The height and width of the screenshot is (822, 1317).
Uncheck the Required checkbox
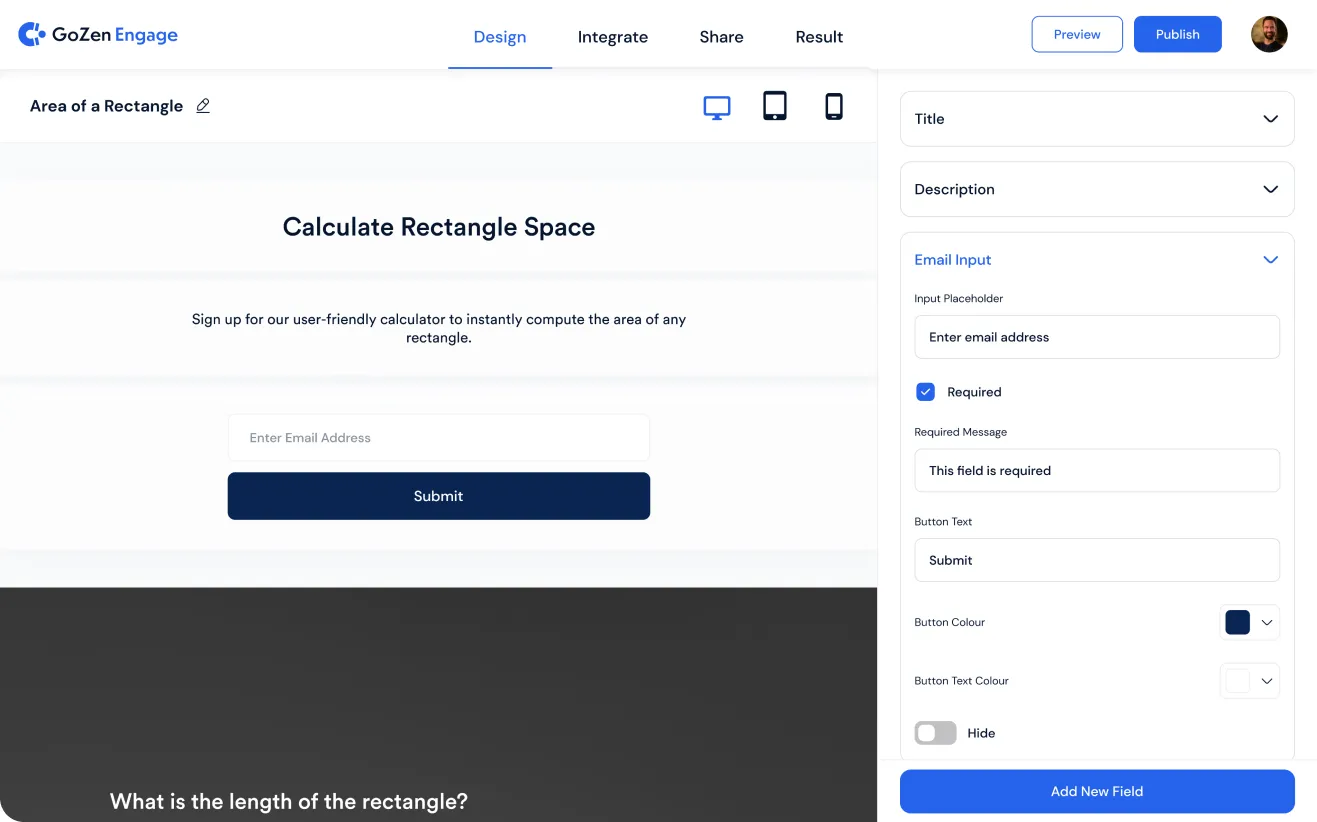pos(926,392)
